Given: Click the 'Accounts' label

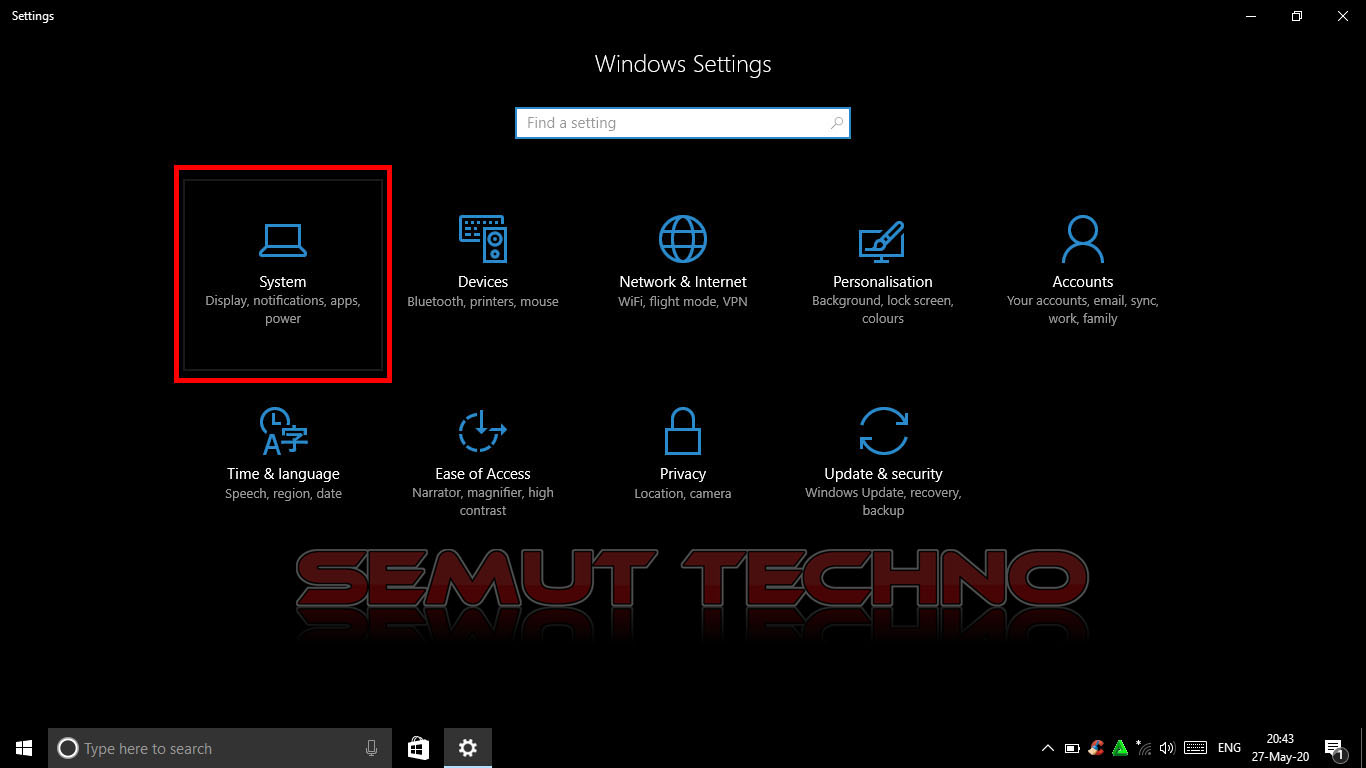Looking at the screenshot, I should click(x=1082, y=282).
